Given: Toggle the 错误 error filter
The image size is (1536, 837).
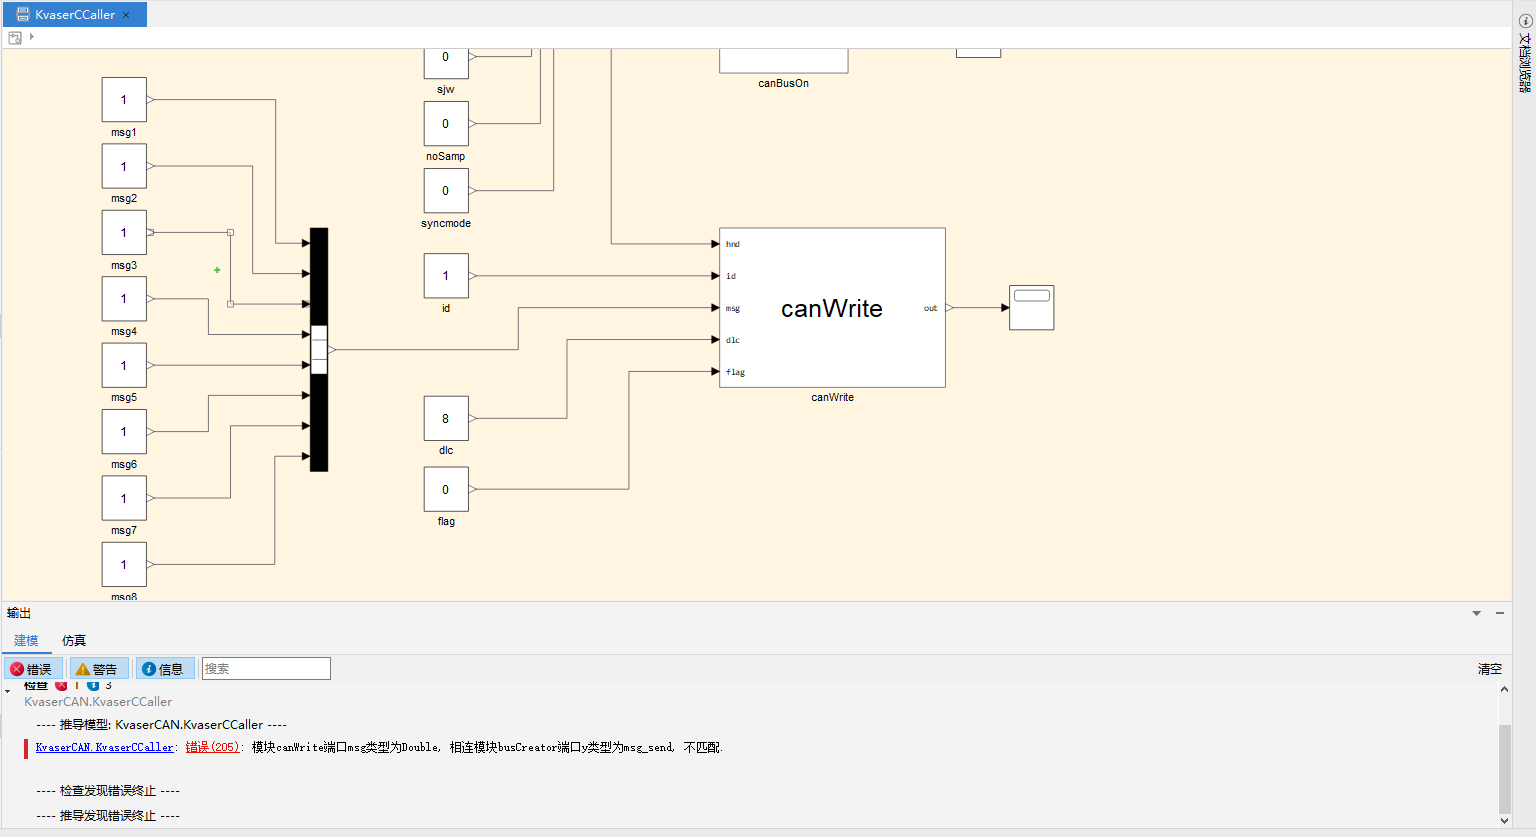Looking at the screenshot, I should (x=33, y=669).
